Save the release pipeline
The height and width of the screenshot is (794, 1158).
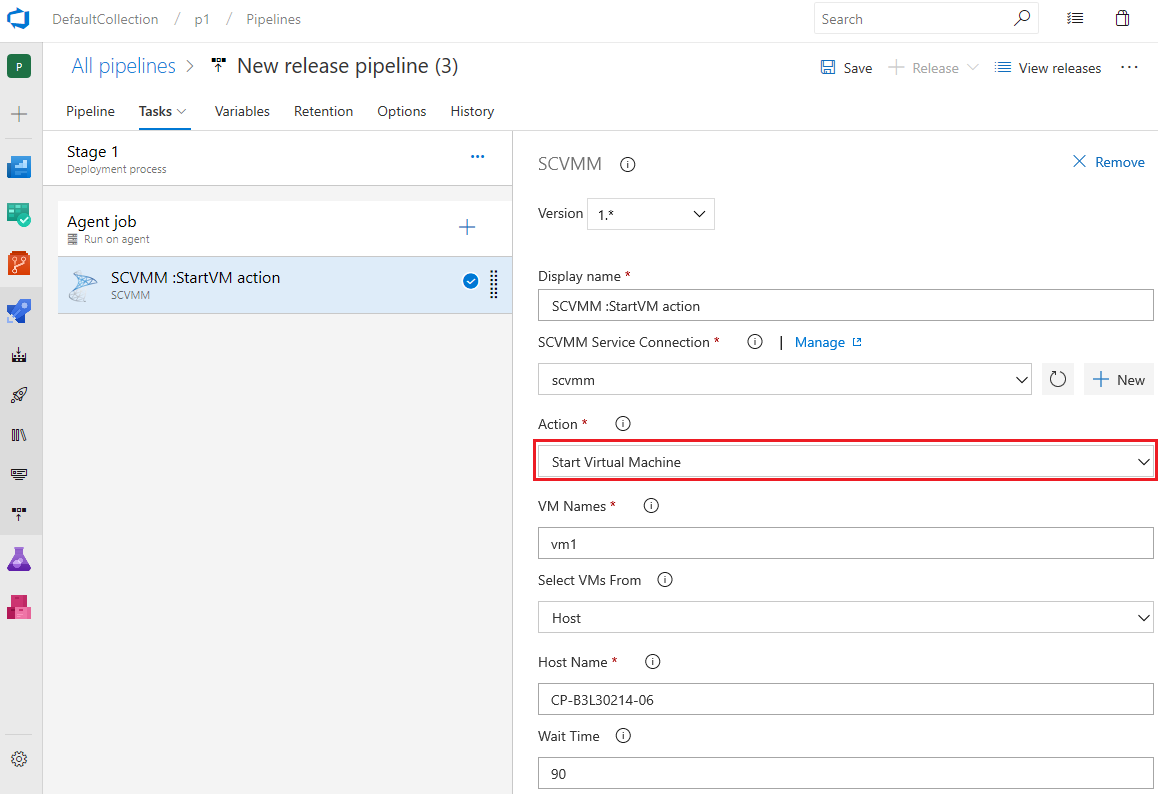click(846, 68)
